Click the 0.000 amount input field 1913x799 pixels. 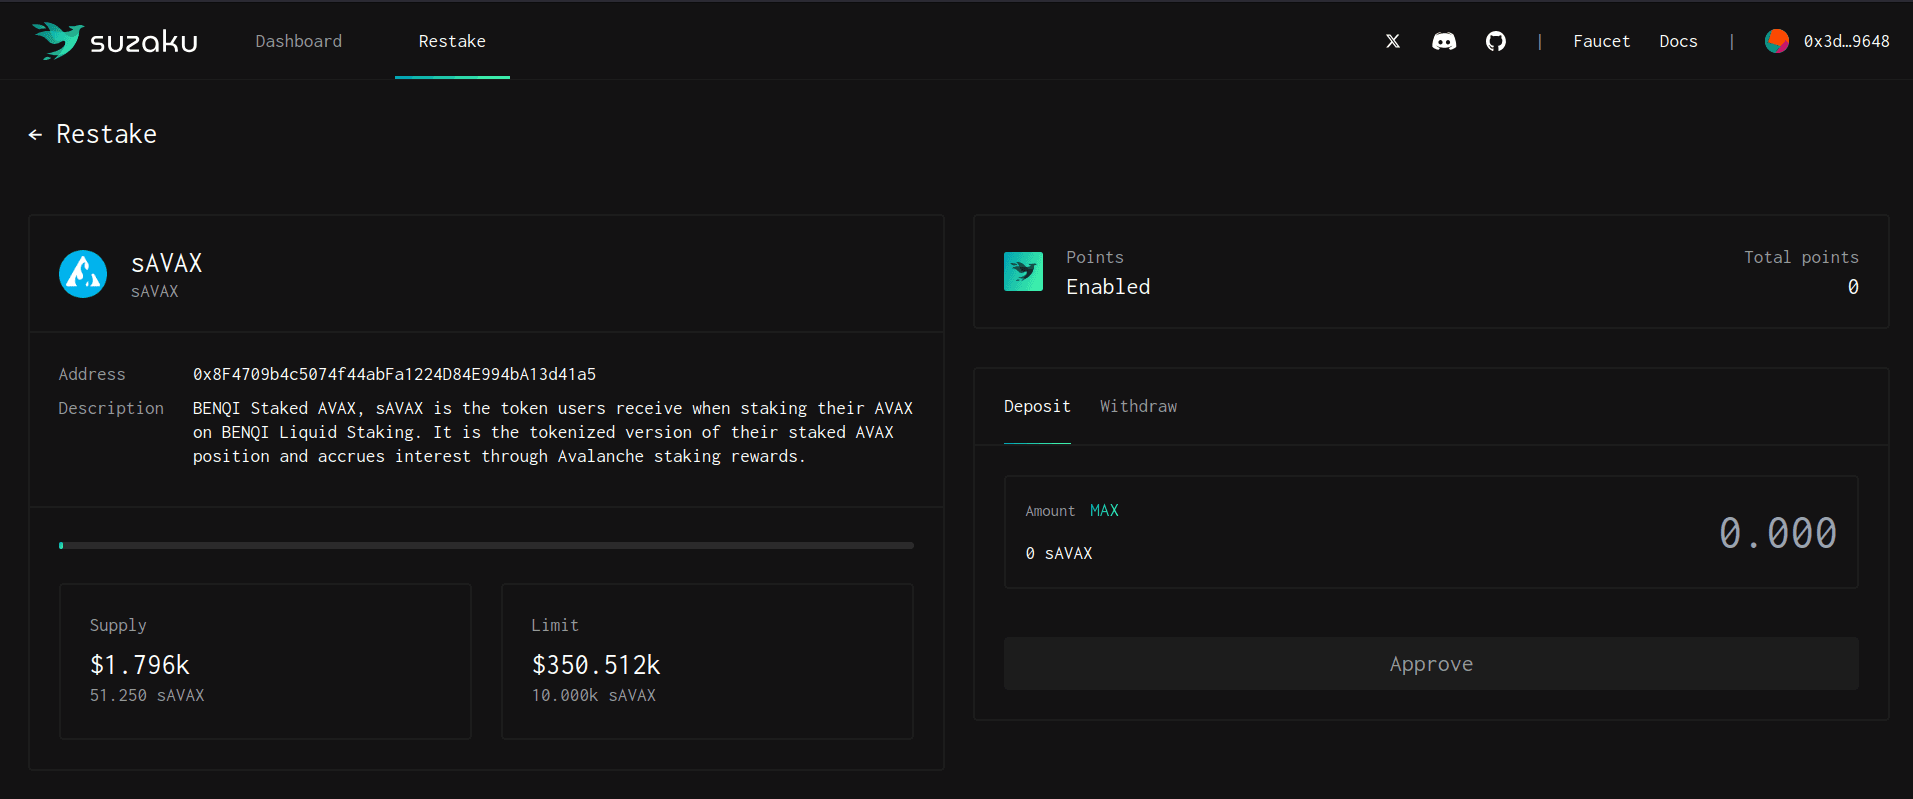coord(1777,533)
